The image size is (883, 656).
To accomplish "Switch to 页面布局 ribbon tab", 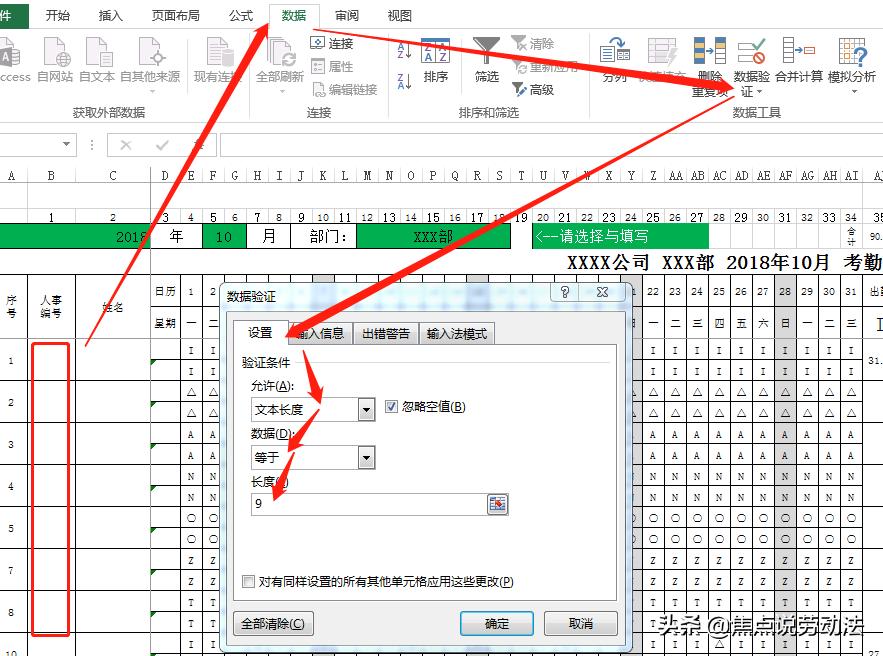I will tap(176, 15).
